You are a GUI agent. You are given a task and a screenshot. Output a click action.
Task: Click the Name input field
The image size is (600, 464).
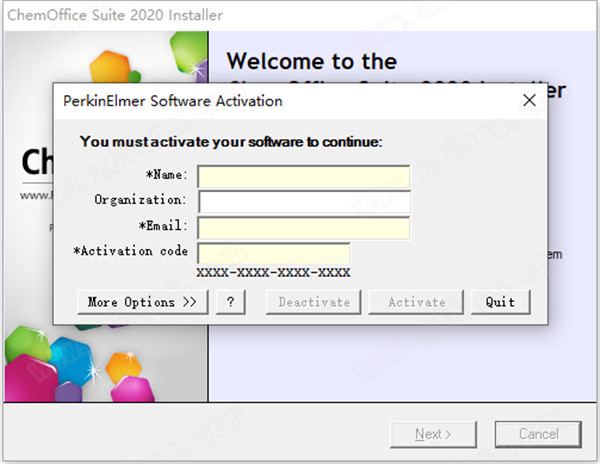304,176
